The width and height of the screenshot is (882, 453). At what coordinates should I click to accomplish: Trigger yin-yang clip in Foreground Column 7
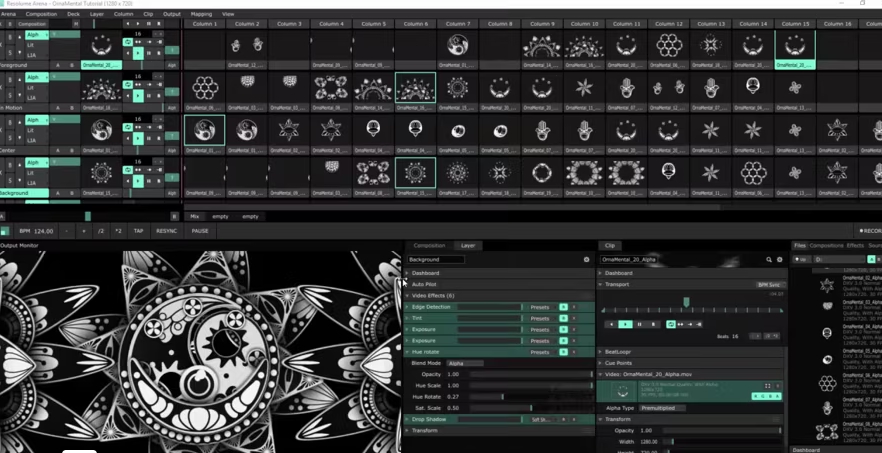coord(458,44)
